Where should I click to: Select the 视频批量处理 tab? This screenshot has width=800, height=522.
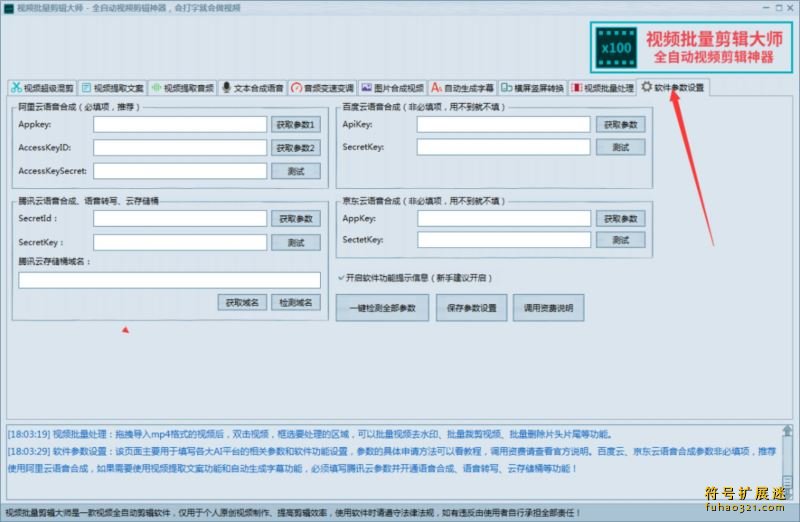(x=602, y=88)
